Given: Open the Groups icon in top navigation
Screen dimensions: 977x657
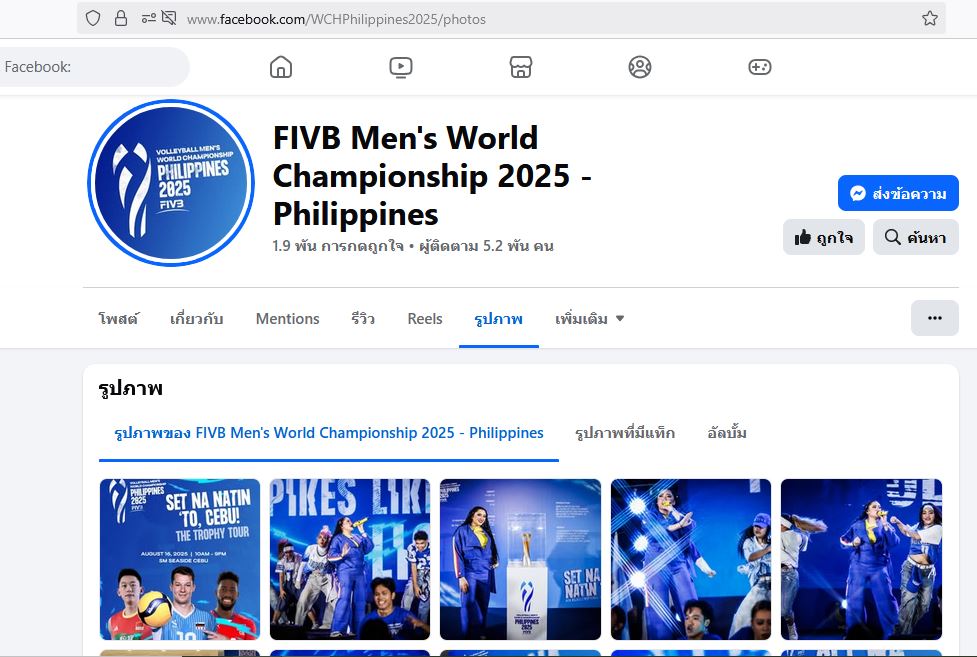Looking at the screenshot, I should tap(640, 67).
